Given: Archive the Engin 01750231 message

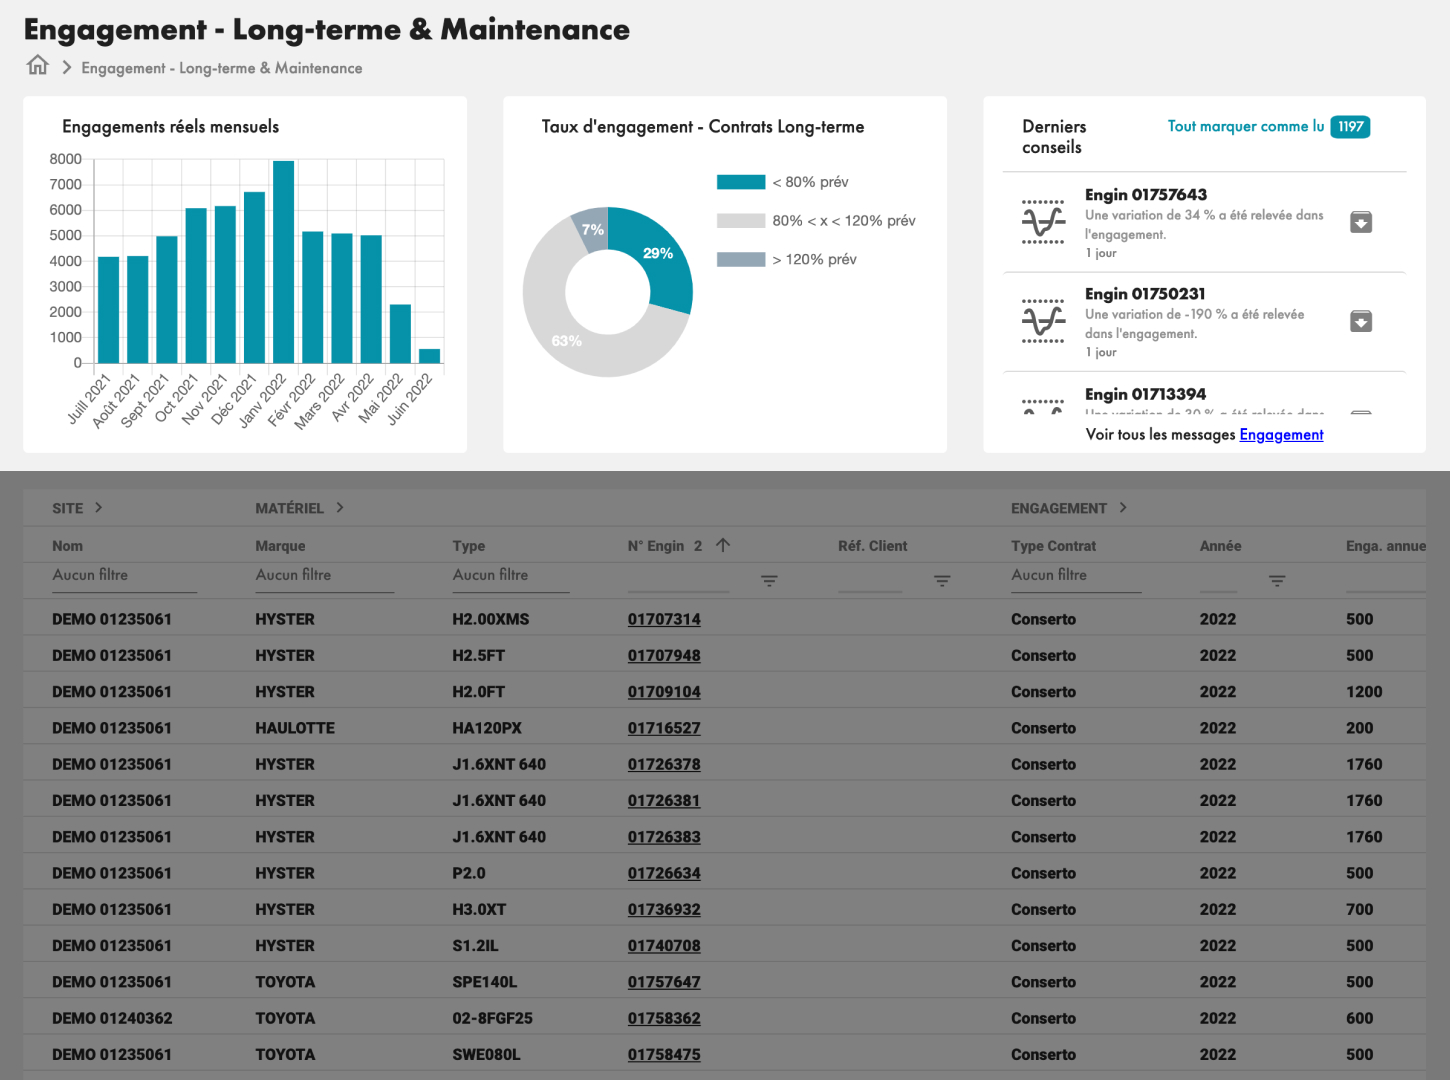Looking at the screenshot, I should tap(1360, 321).
